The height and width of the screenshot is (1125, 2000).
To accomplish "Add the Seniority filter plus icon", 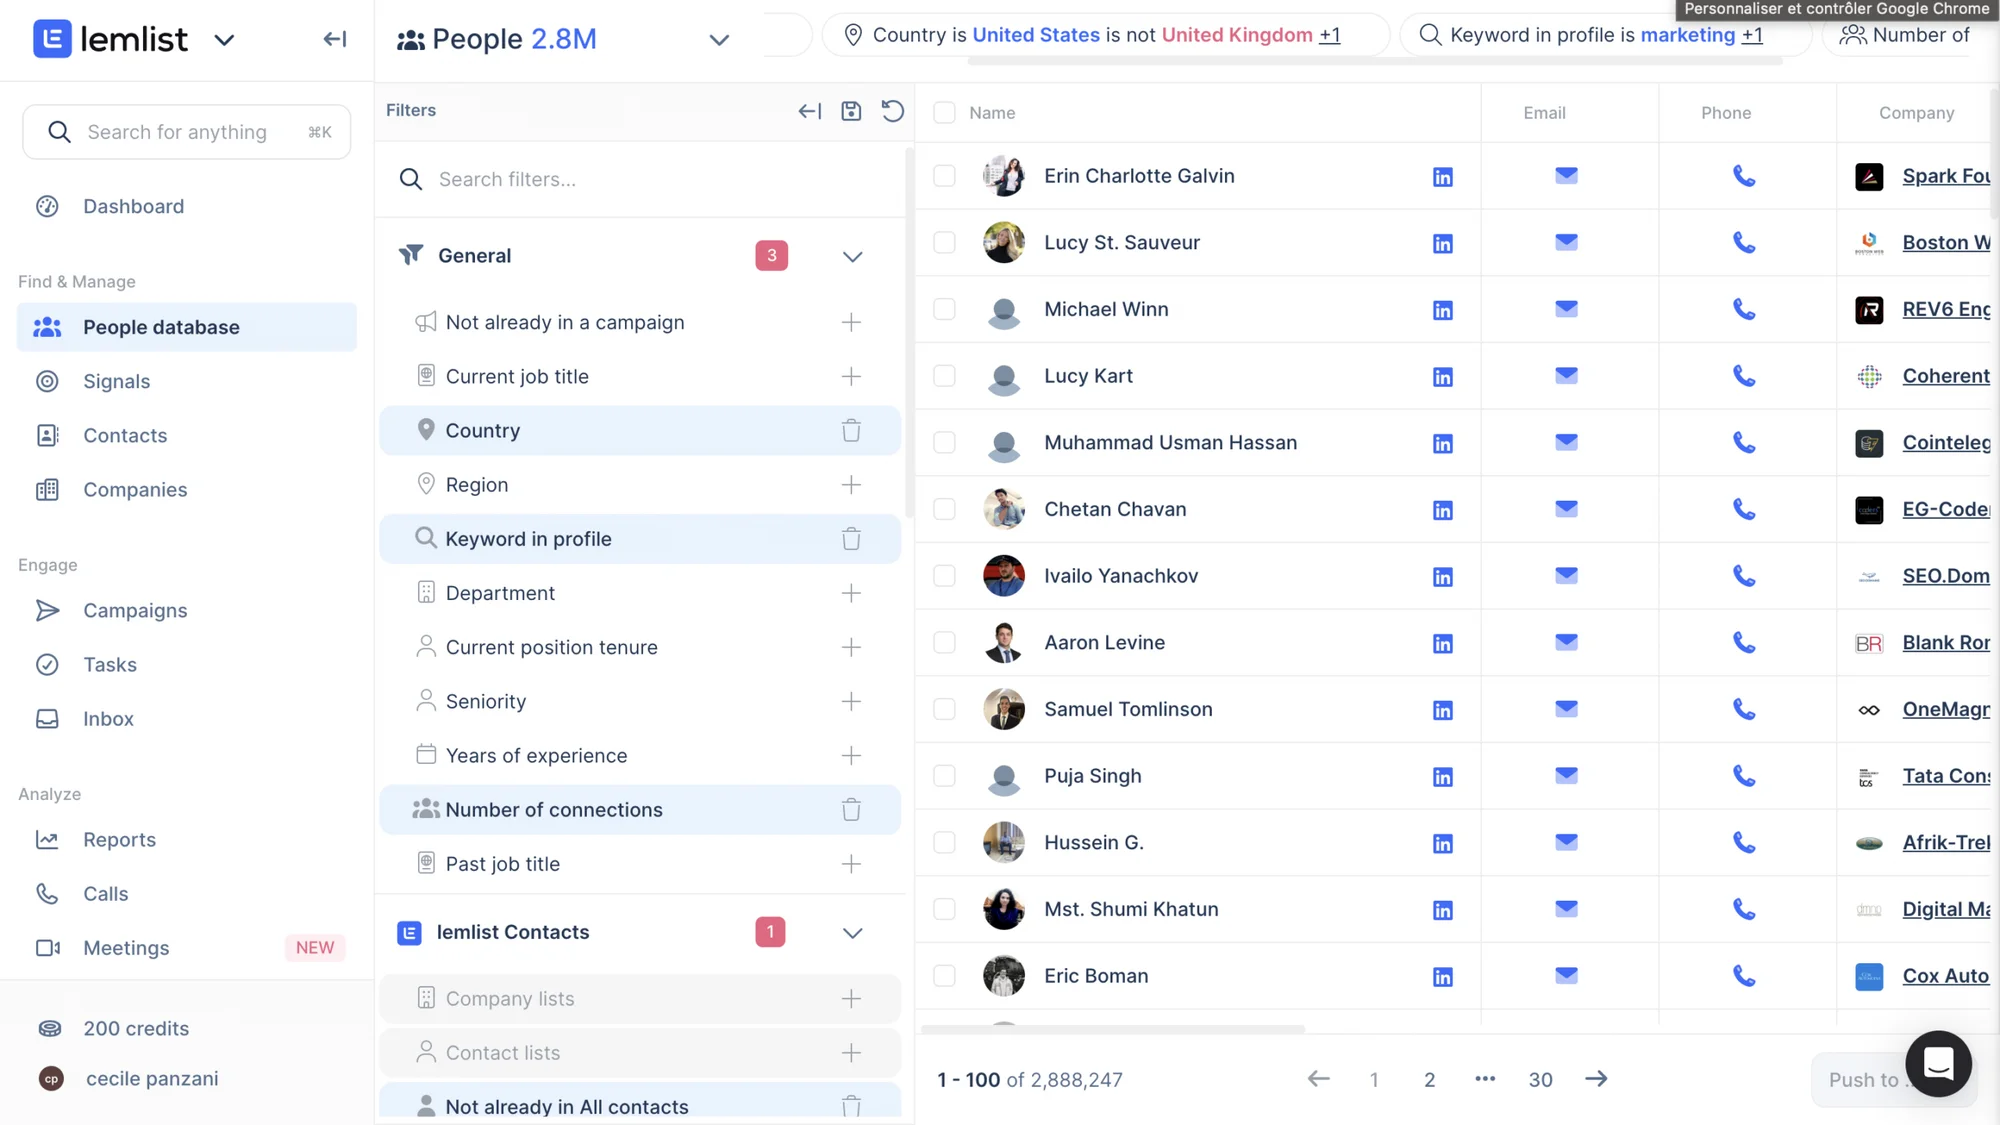I will pos(851,702).
